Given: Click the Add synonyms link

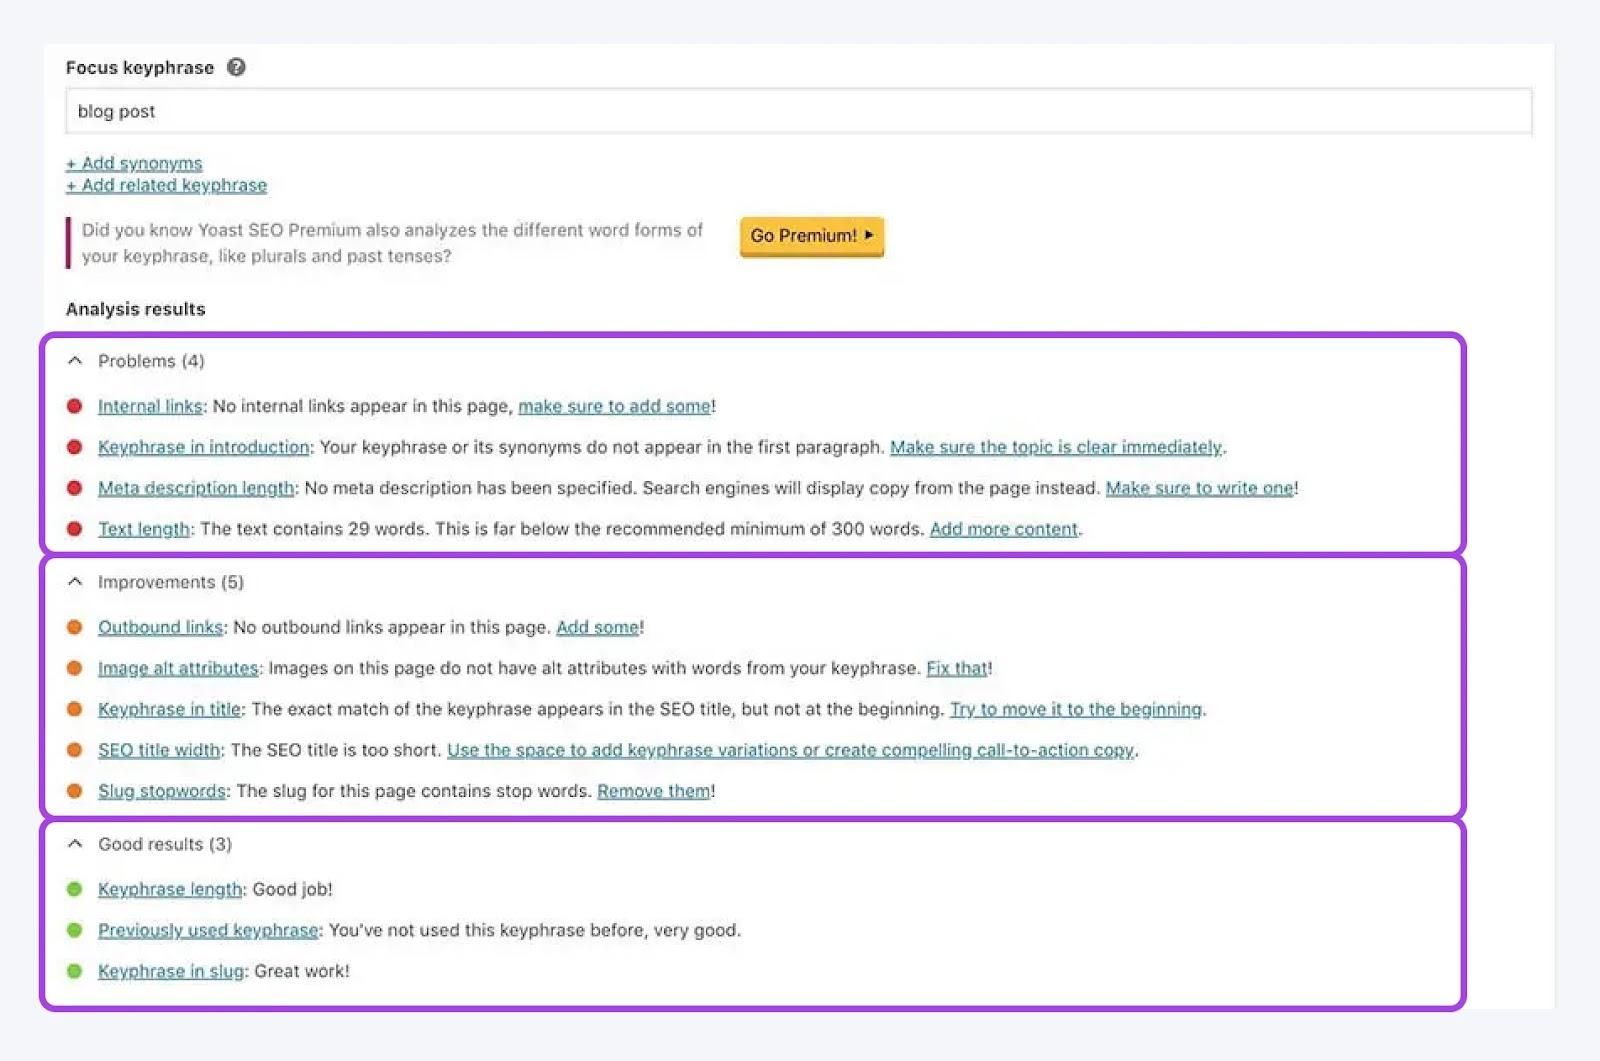Looking at the screenshot, I should click(134, 163).
